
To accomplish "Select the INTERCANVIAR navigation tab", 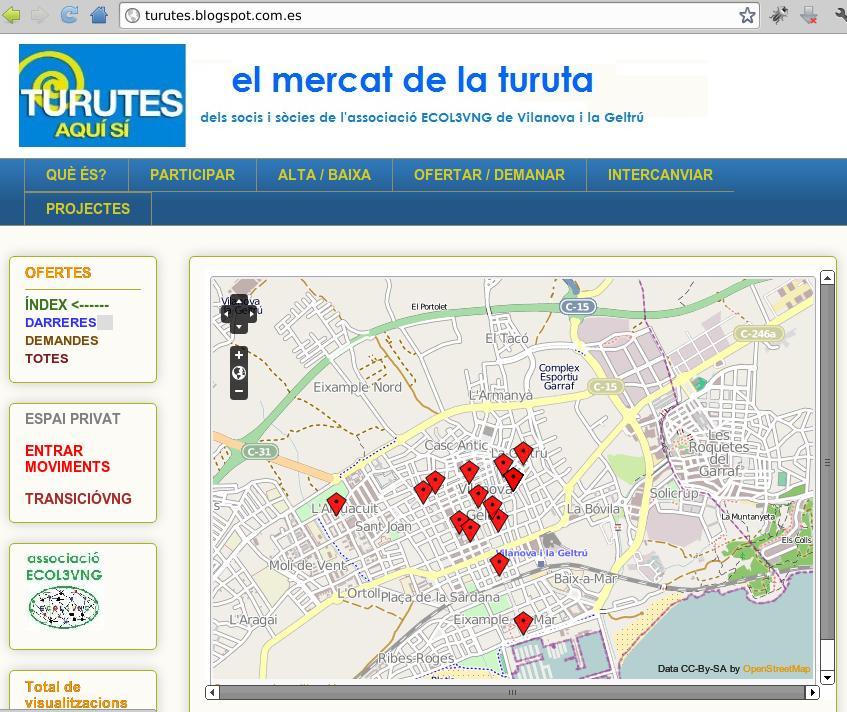I will (660, 175).
